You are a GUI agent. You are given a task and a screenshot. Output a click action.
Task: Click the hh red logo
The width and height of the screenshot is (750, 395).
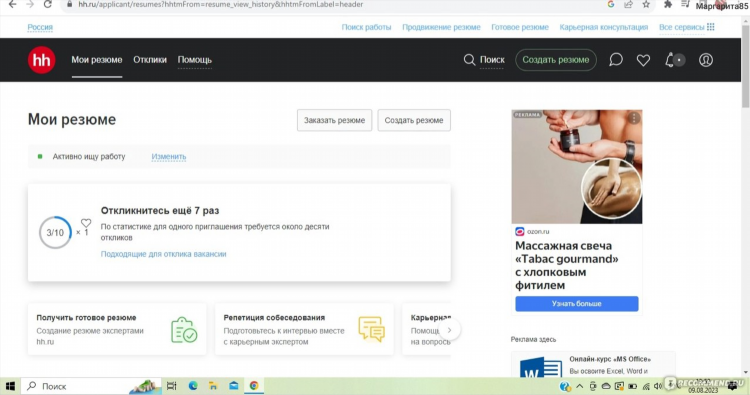(x=42, y=60)
